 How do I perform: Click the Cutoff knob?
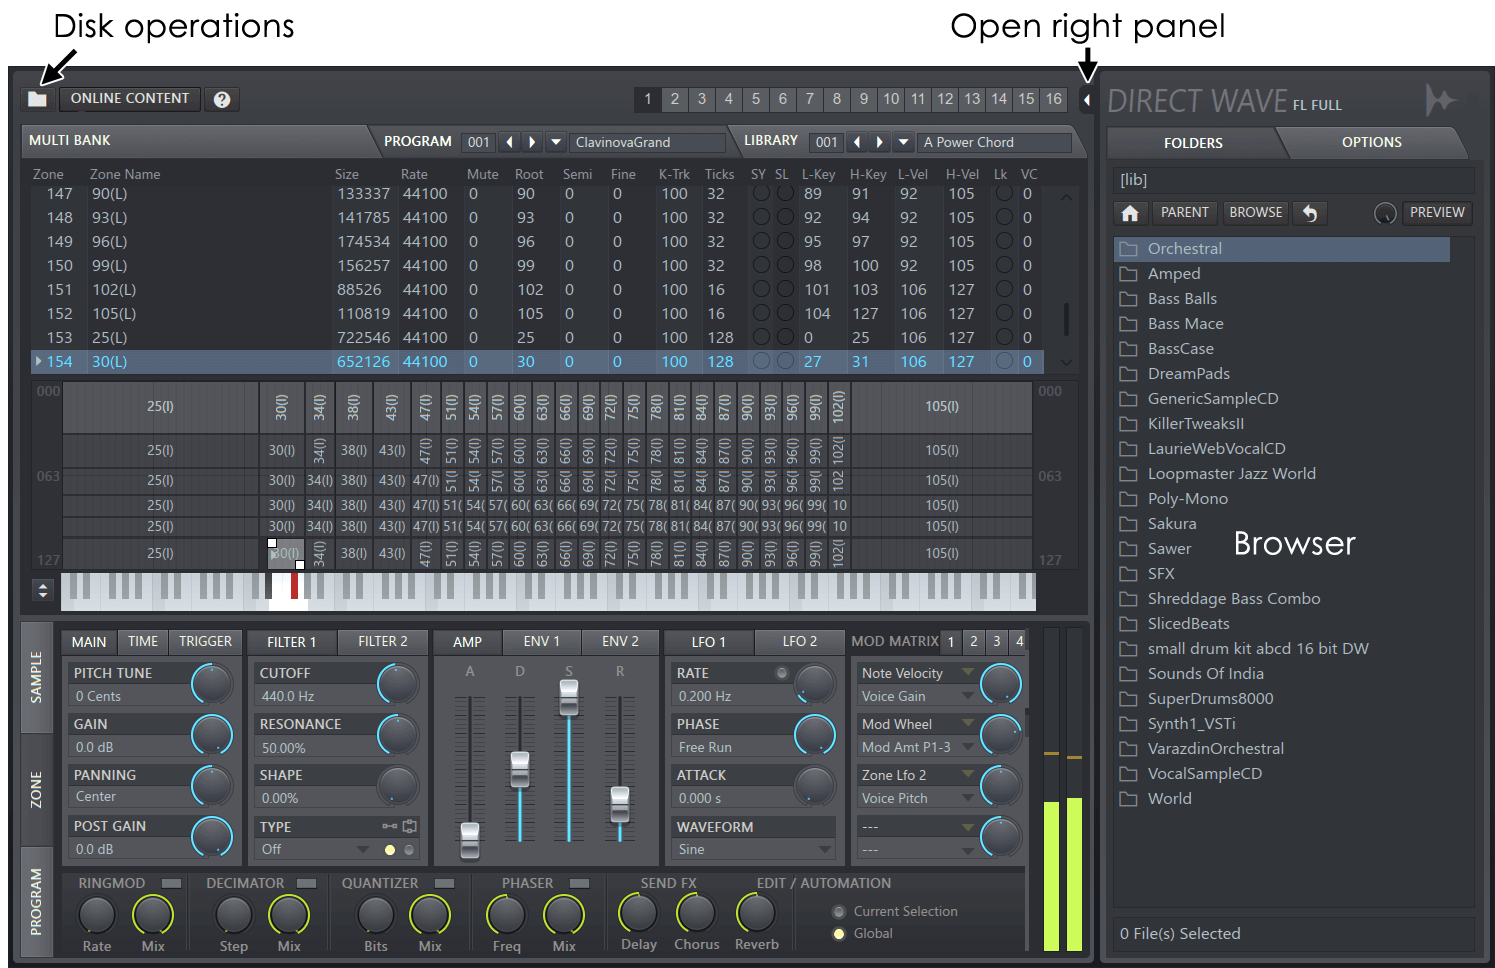(398, 684)
